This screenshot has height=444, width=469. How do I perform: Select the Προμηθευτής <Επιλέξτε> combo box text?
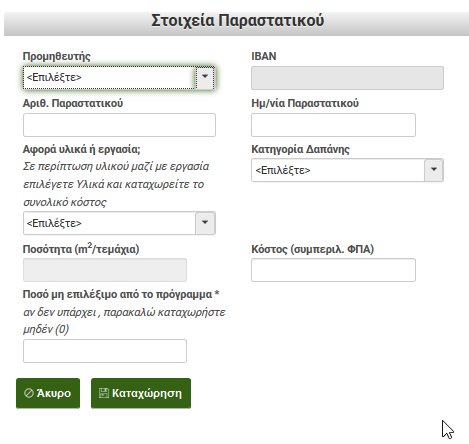click(x=54, y=77)
